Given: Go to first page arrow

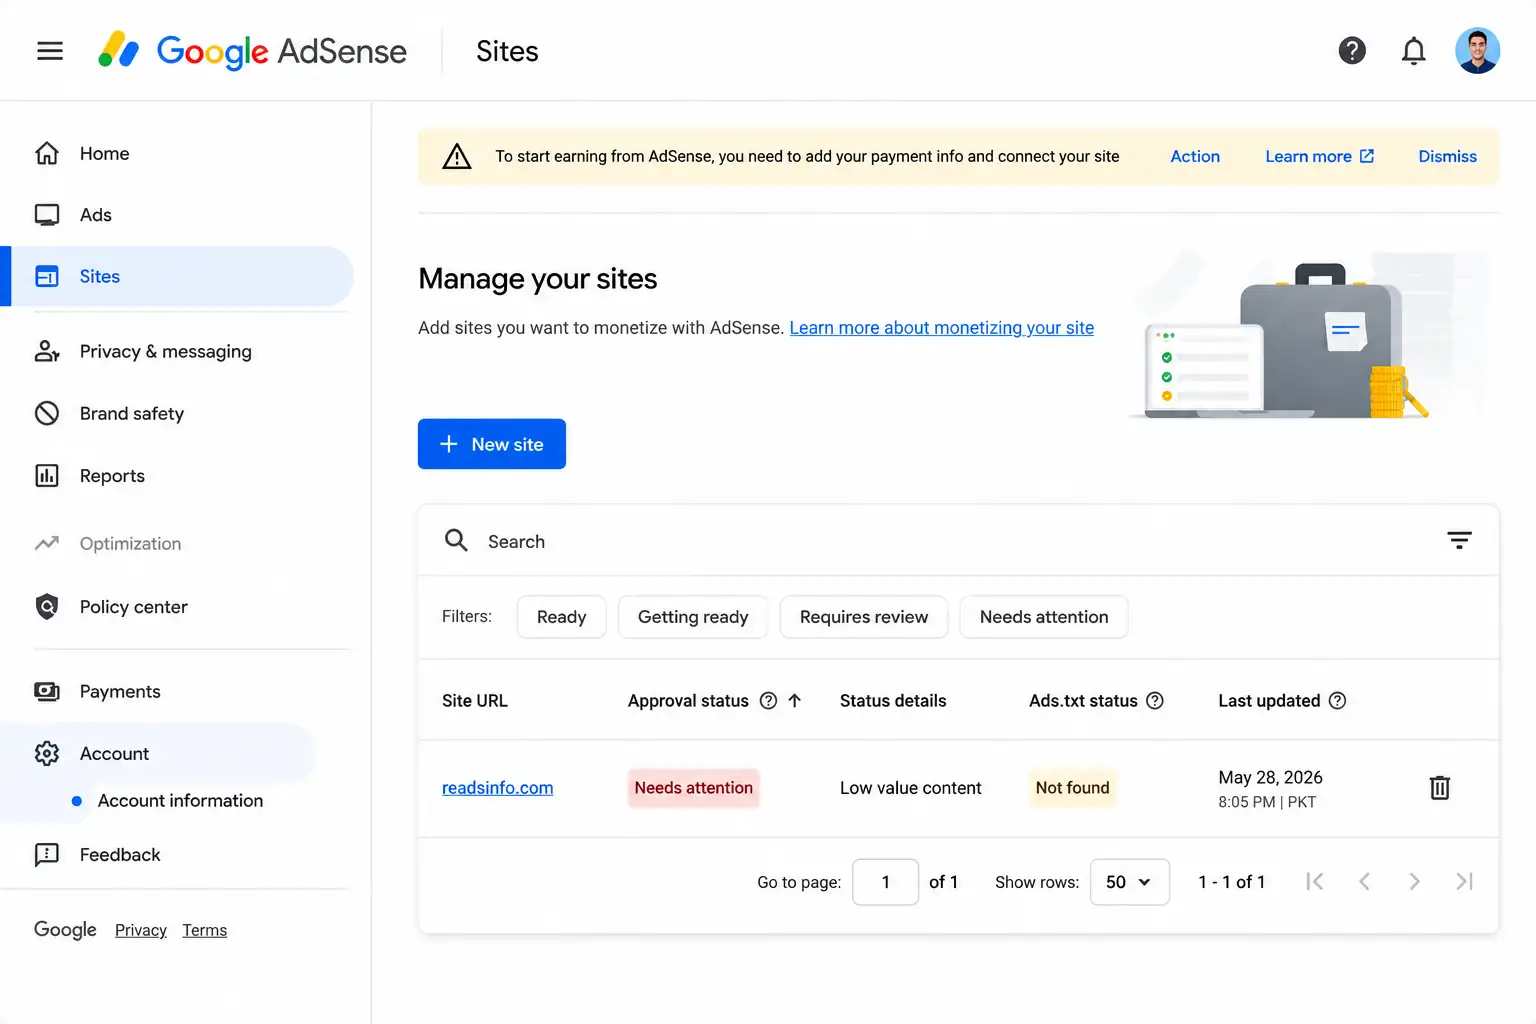Looking at the screenshot, I should point(1315,881).
